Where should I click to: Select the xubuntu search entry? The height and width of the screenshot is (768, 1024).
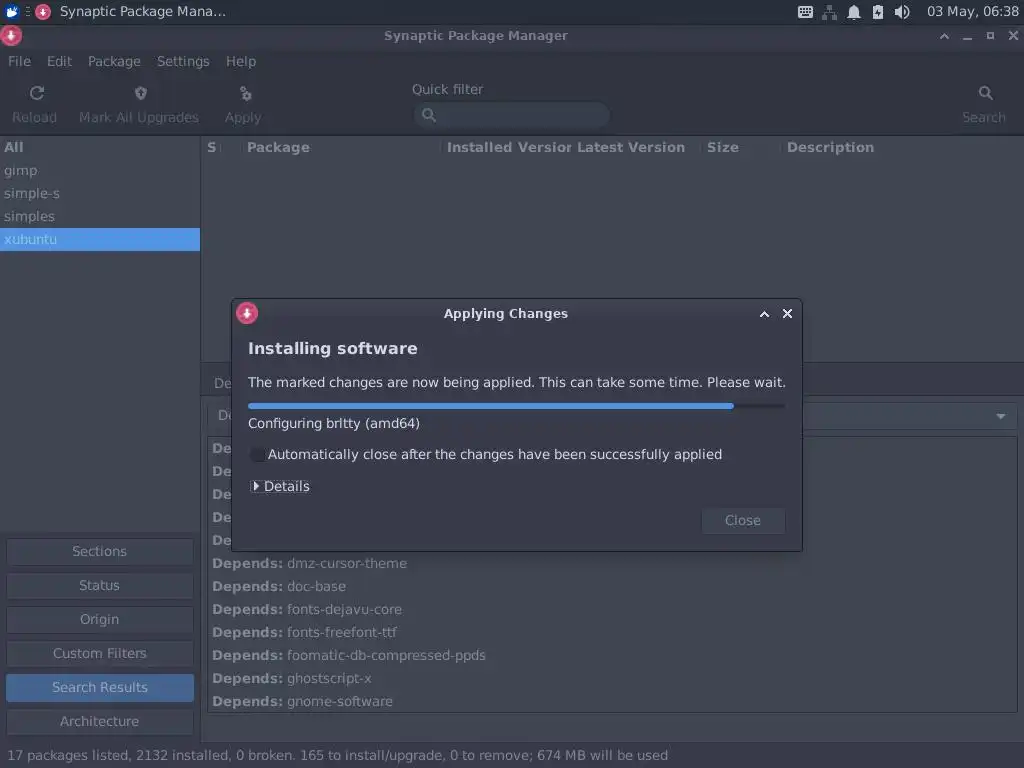[x=100, y=239]
